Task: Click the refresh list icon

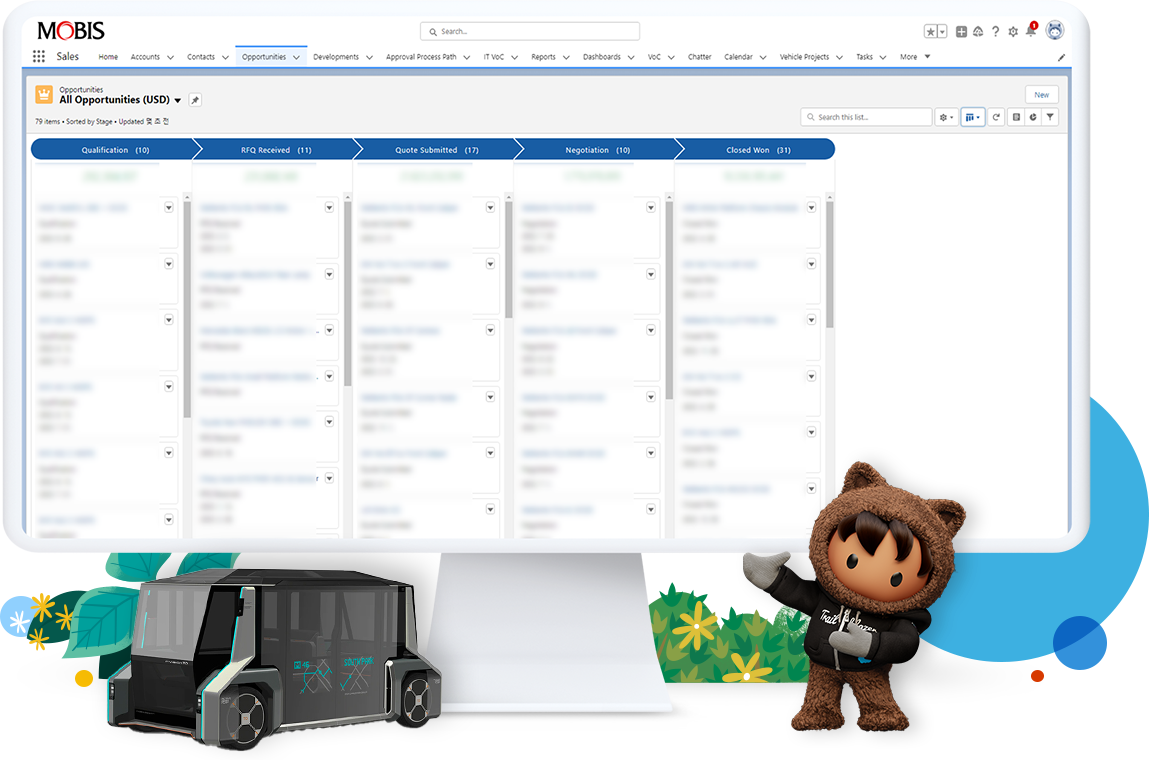Action: point(996,117)
